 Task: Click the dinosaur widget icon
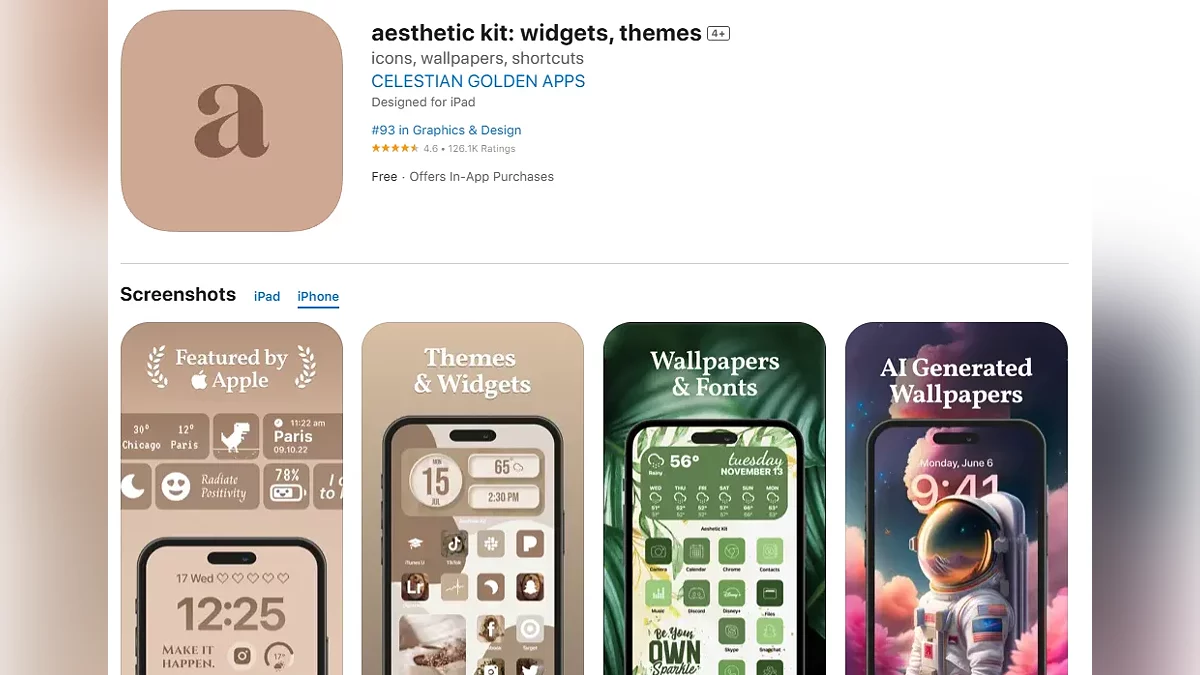[x=236, y=436]
